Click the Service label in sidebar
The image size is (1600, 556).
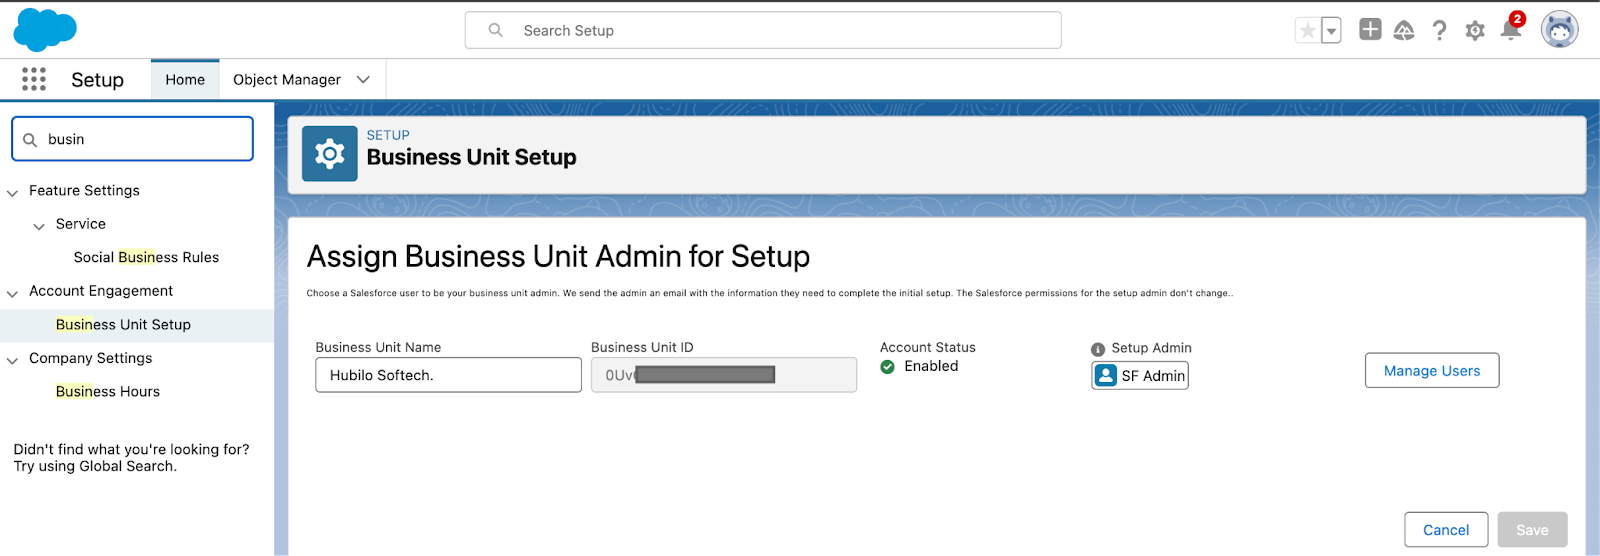click(x=81, y=224)
